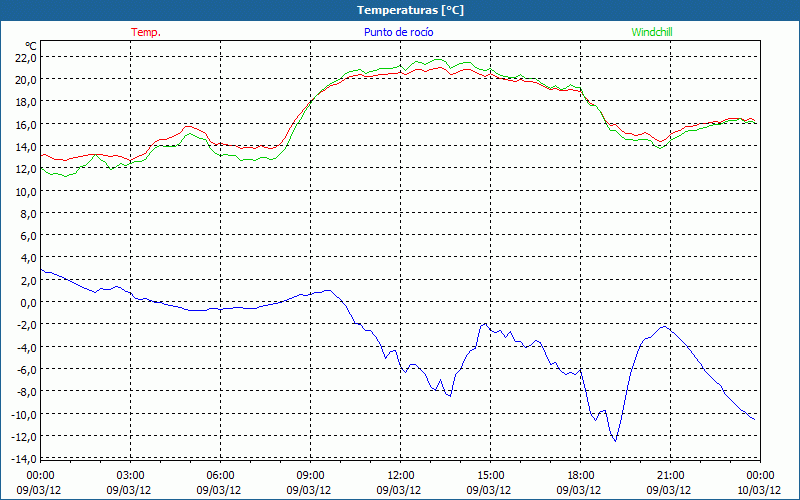Click the 22,0 y-axis value
Screen dimensions: 800x500
[26, 58]
